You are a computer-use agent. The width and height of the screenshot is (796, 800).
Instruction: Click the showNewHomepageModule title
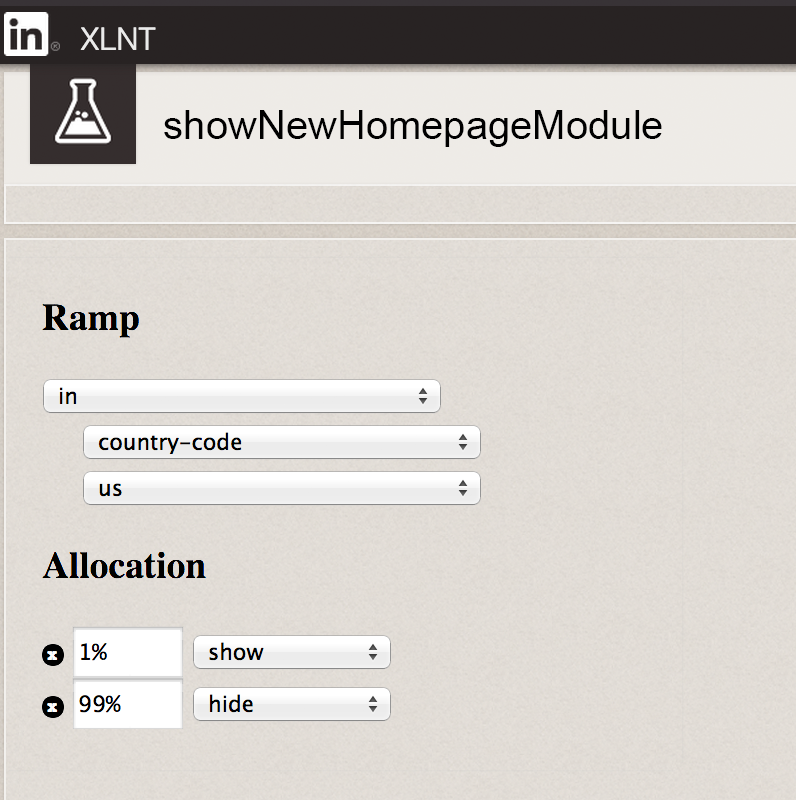coord(412,126)
